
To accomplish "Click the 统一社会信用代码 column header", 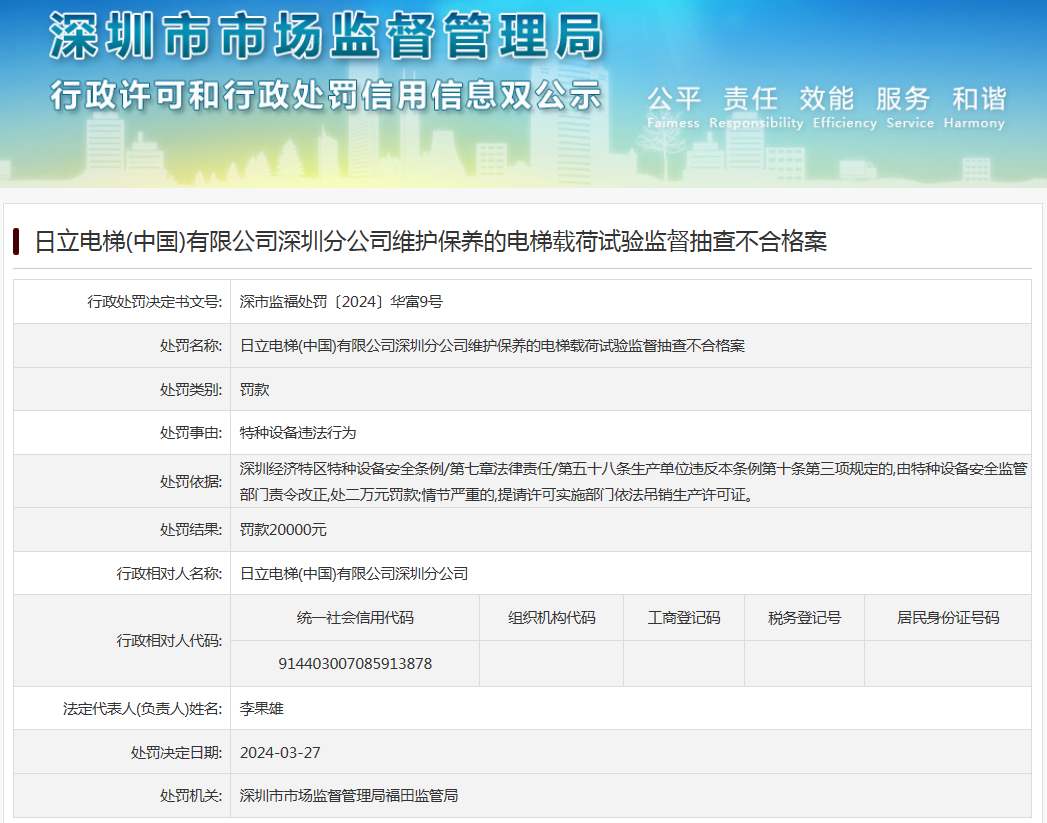I will [355, 618].
